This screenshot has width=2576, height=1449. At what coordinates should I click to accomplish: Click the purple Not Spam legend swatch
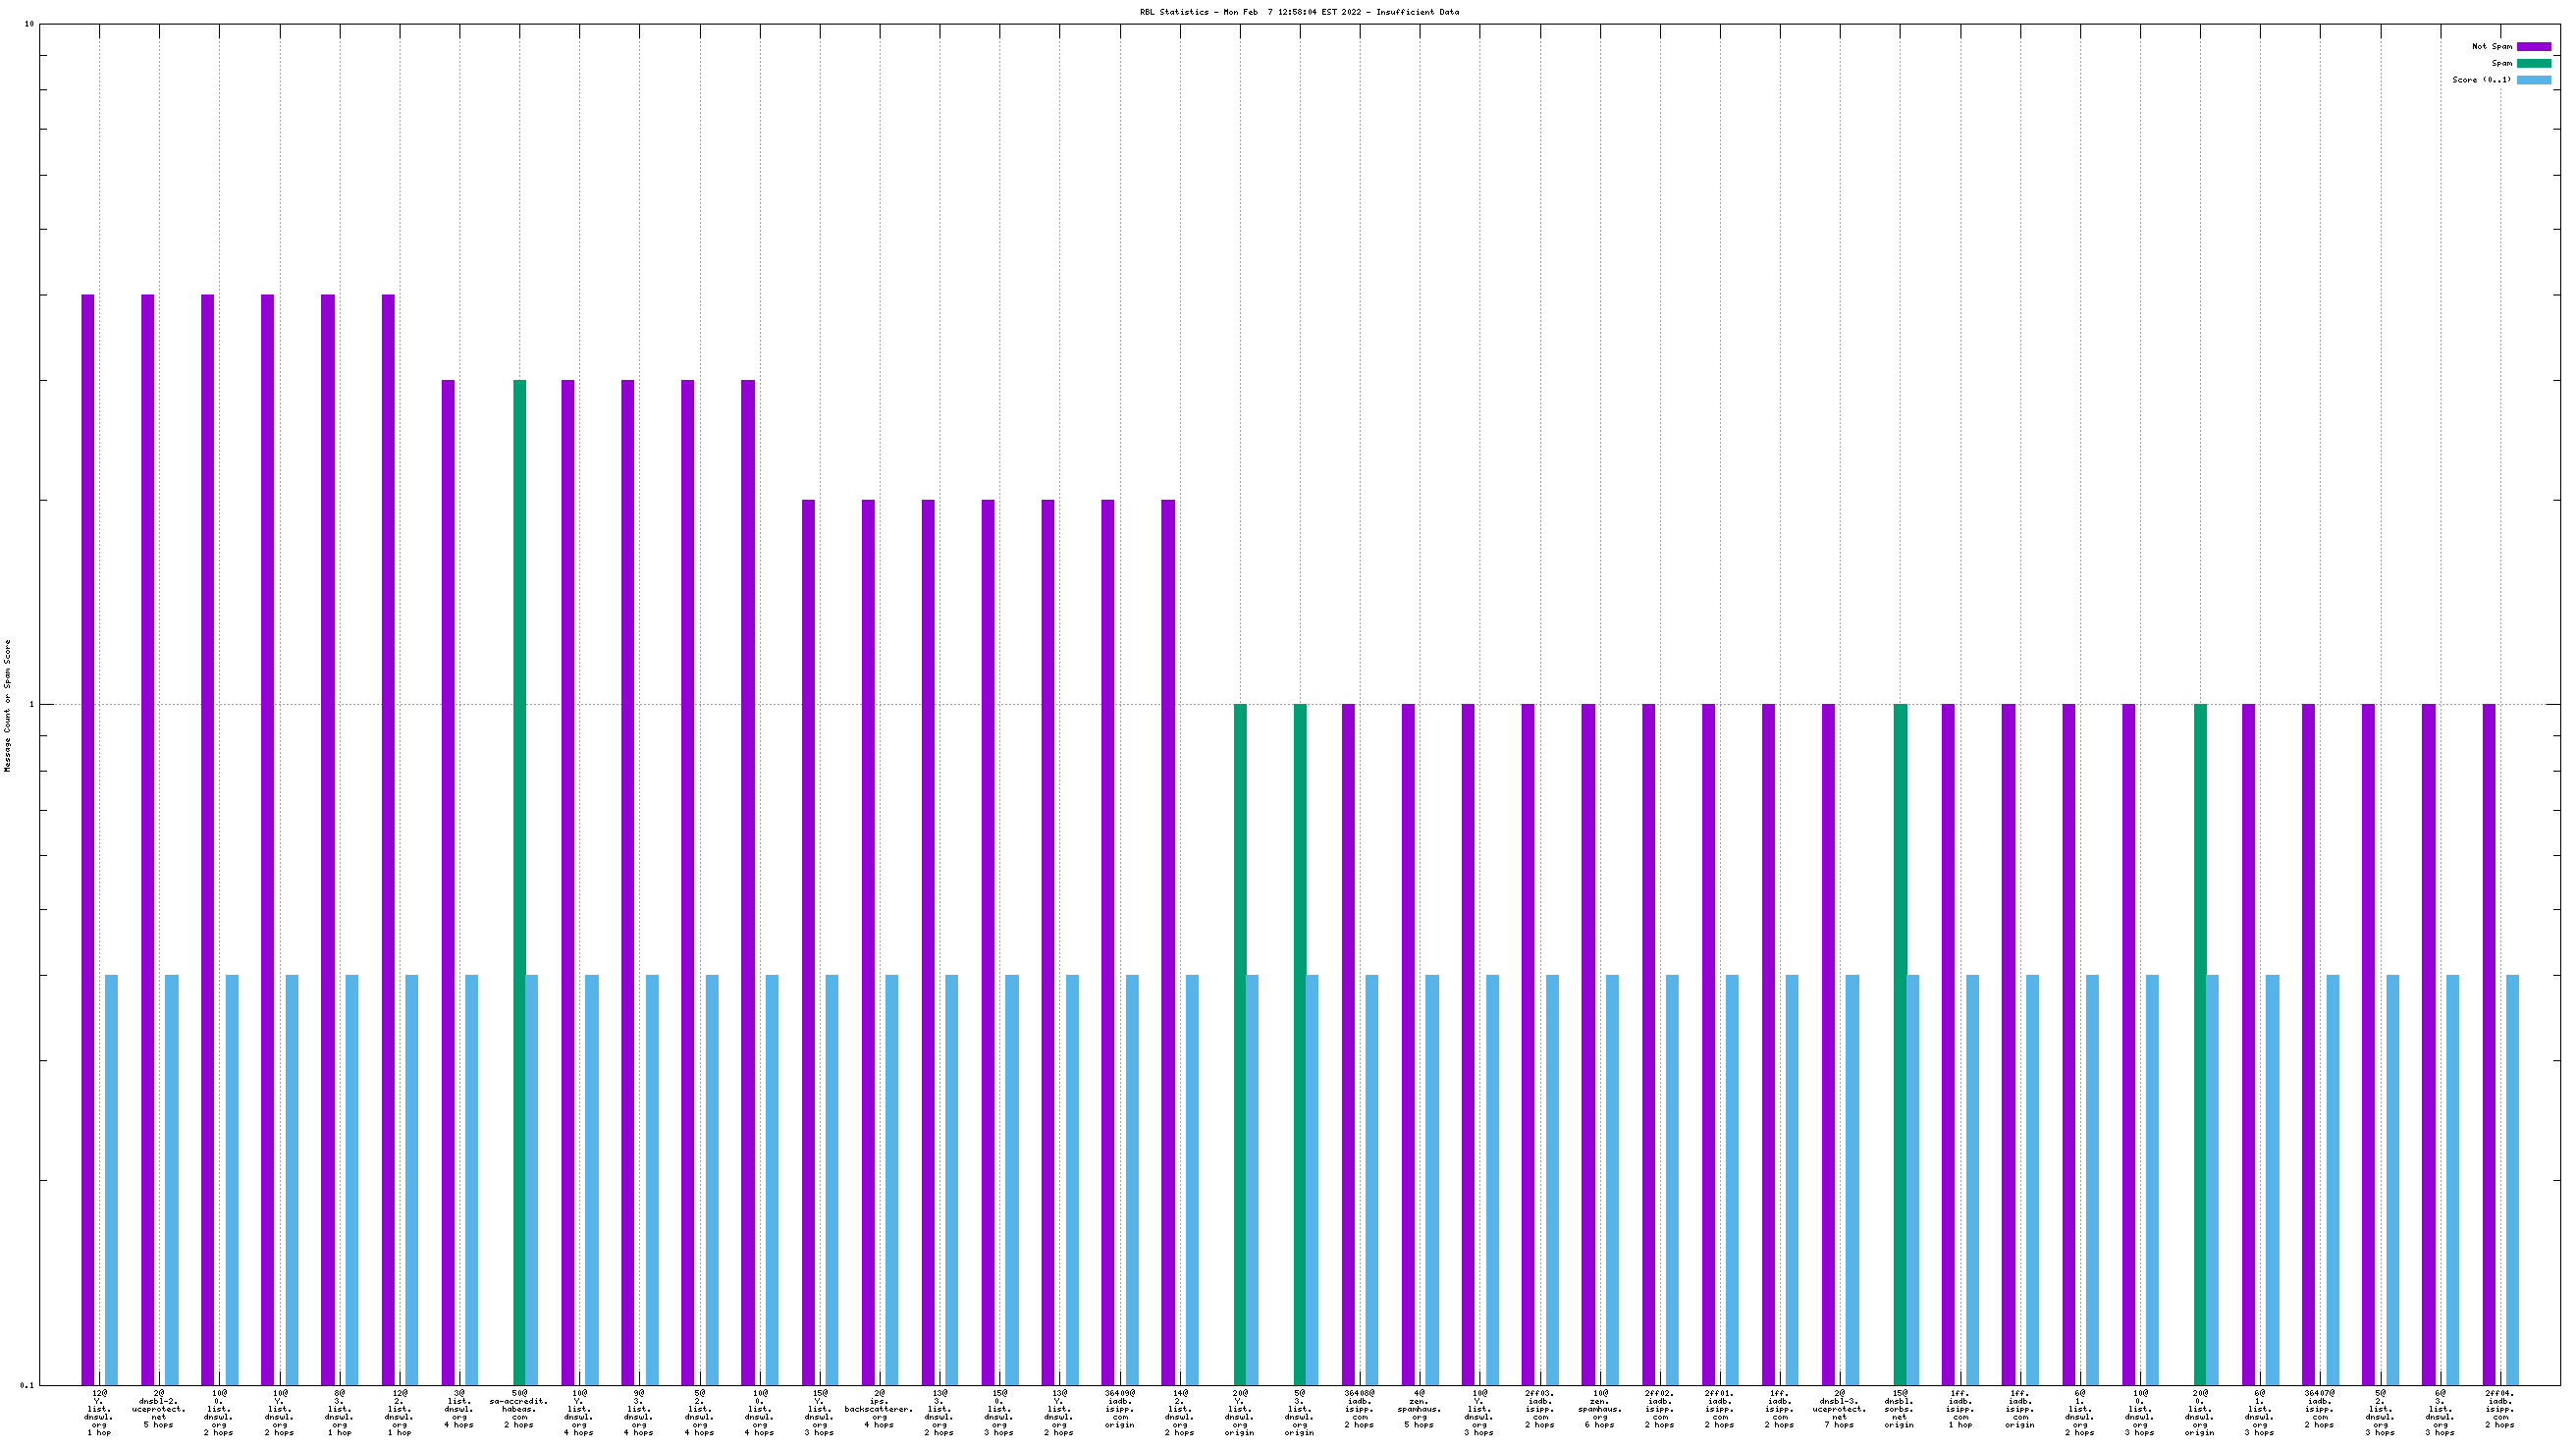2533,47
